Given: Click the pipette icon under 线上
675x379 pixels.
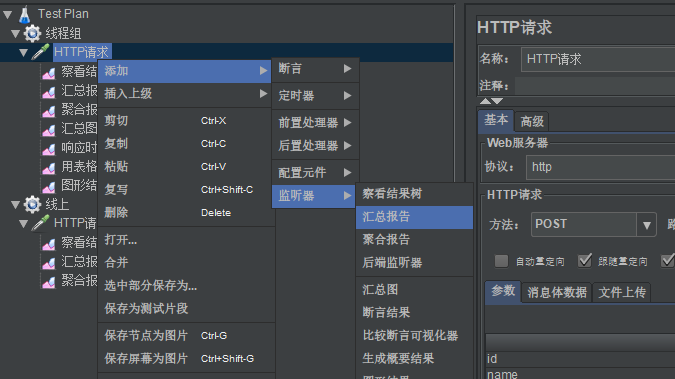Looking at the screenshot, I should tap(40, 223).
